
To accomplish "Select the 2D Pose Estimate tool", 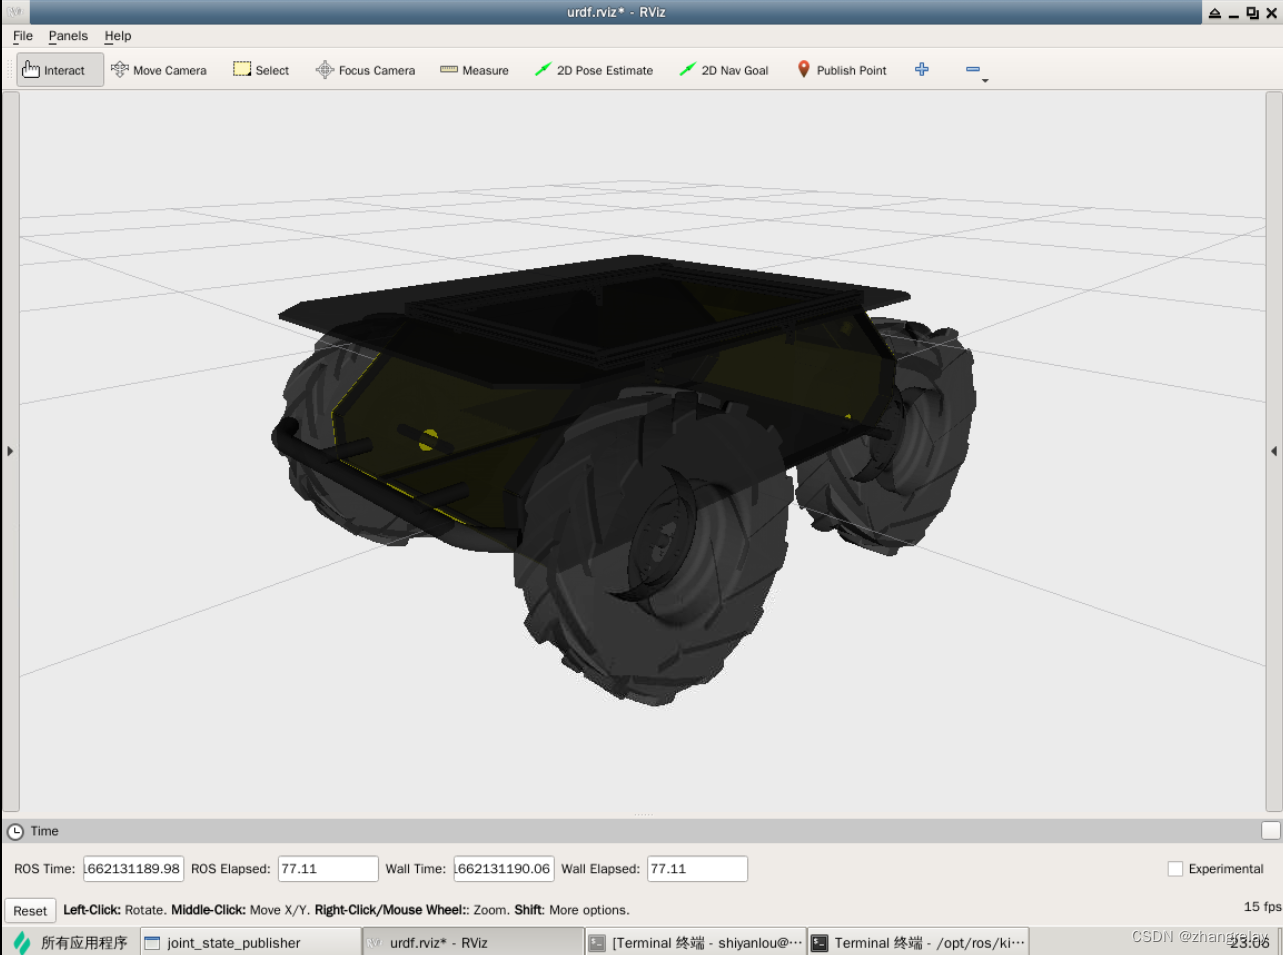I will tap(594, 69).
